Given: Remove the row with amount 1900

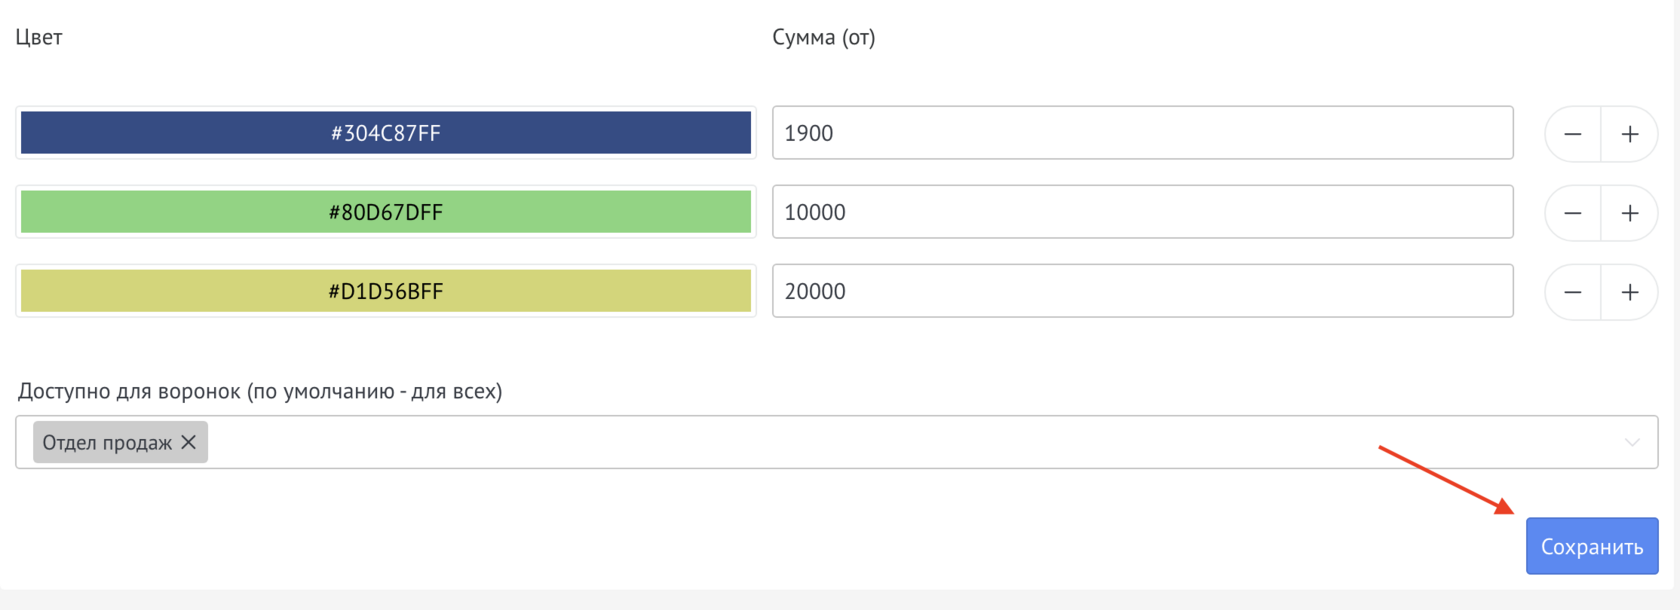Looking at the screenshot, I should [x=1573, y=134].
